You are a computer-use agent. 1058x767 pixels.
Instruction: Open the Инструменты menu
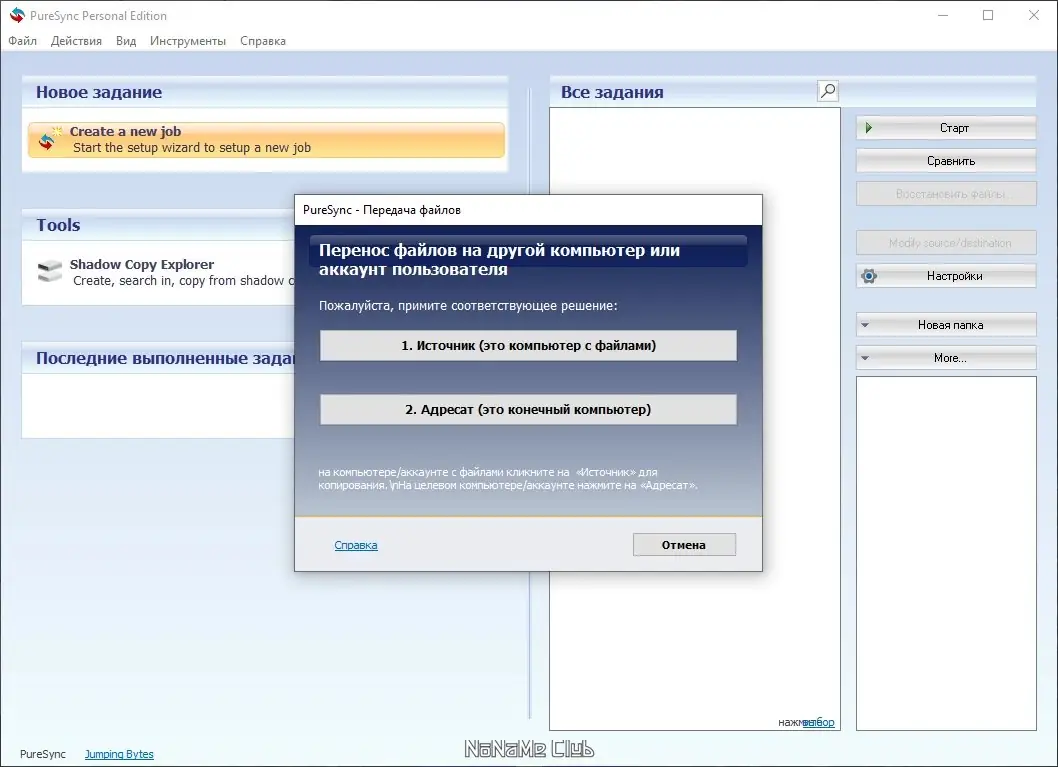(x=188, y=41)
